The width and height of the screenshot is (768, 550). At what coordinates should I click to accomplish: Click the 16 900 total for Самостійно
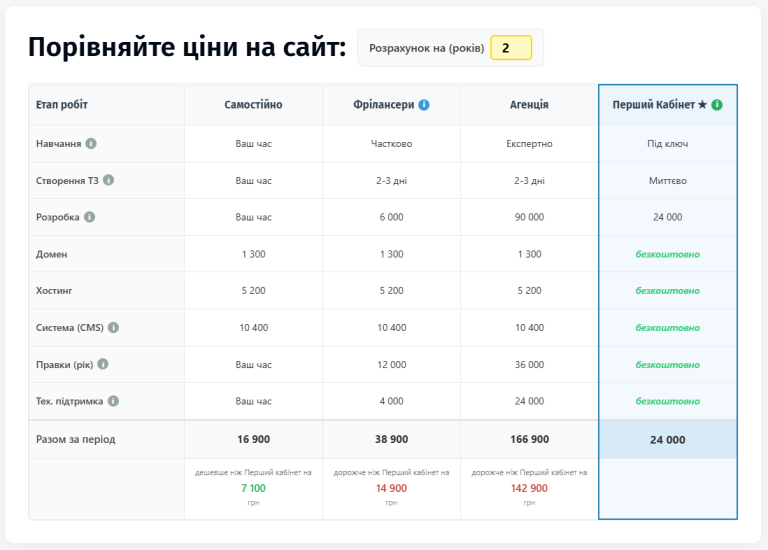[253, 439]
